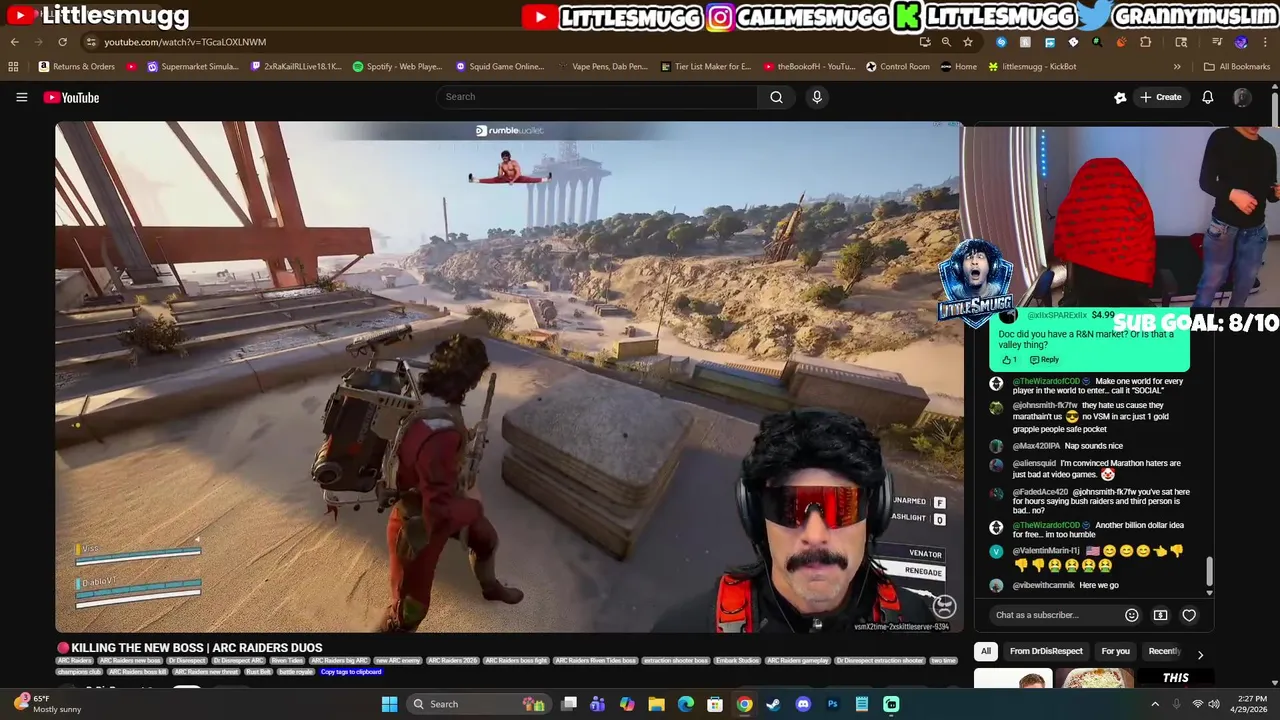Open the Returns & Orders bookmark
Image resolution: width=1280 pixels, height=720 pixels.
(77, 67)
